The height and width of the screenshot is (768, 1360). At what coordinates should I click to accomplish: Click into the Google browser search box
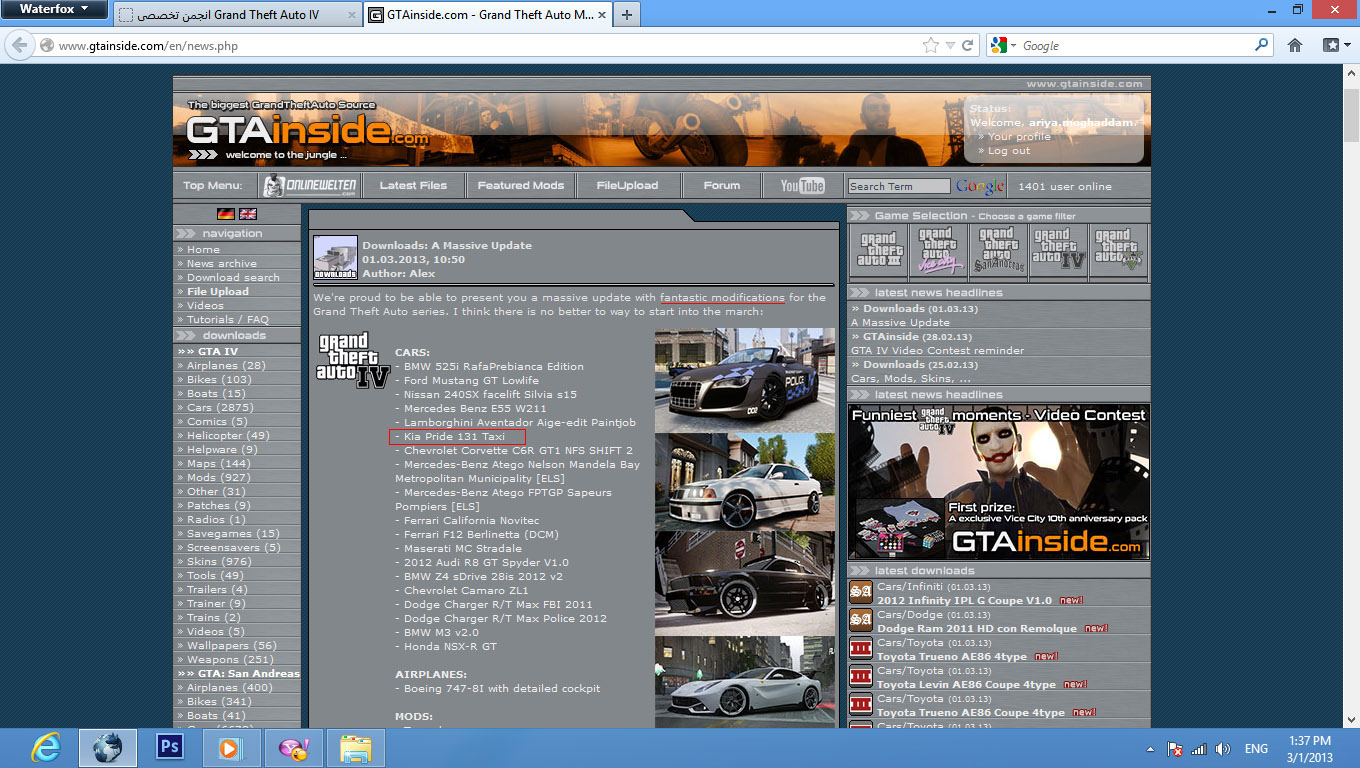pos(1137,45)
